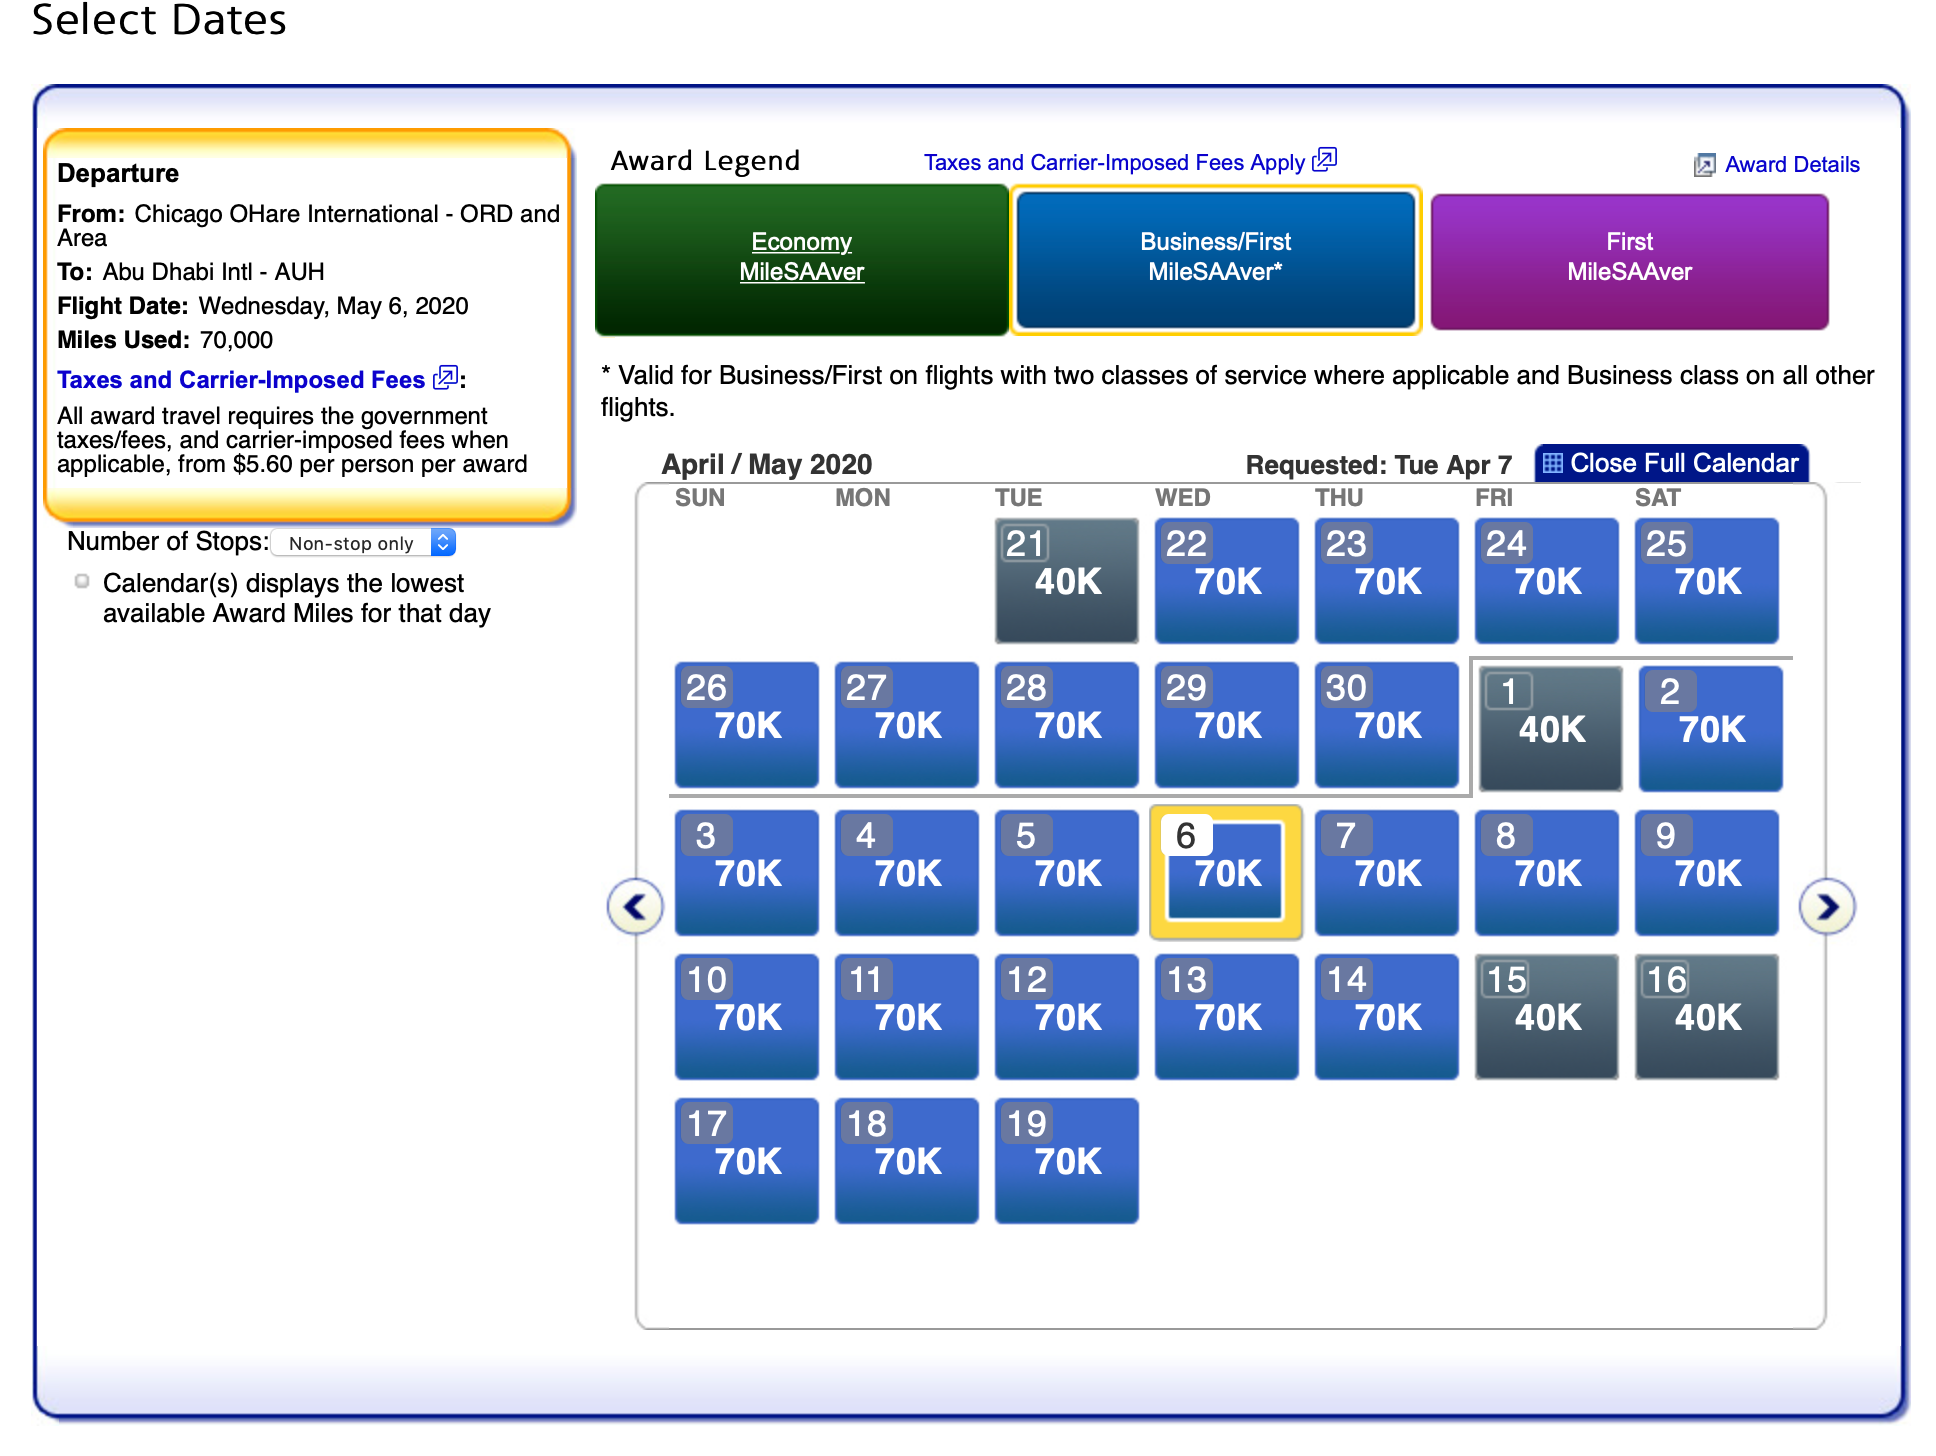Close the full calendar view
1936x1456 pixels.
[1672, 463]
